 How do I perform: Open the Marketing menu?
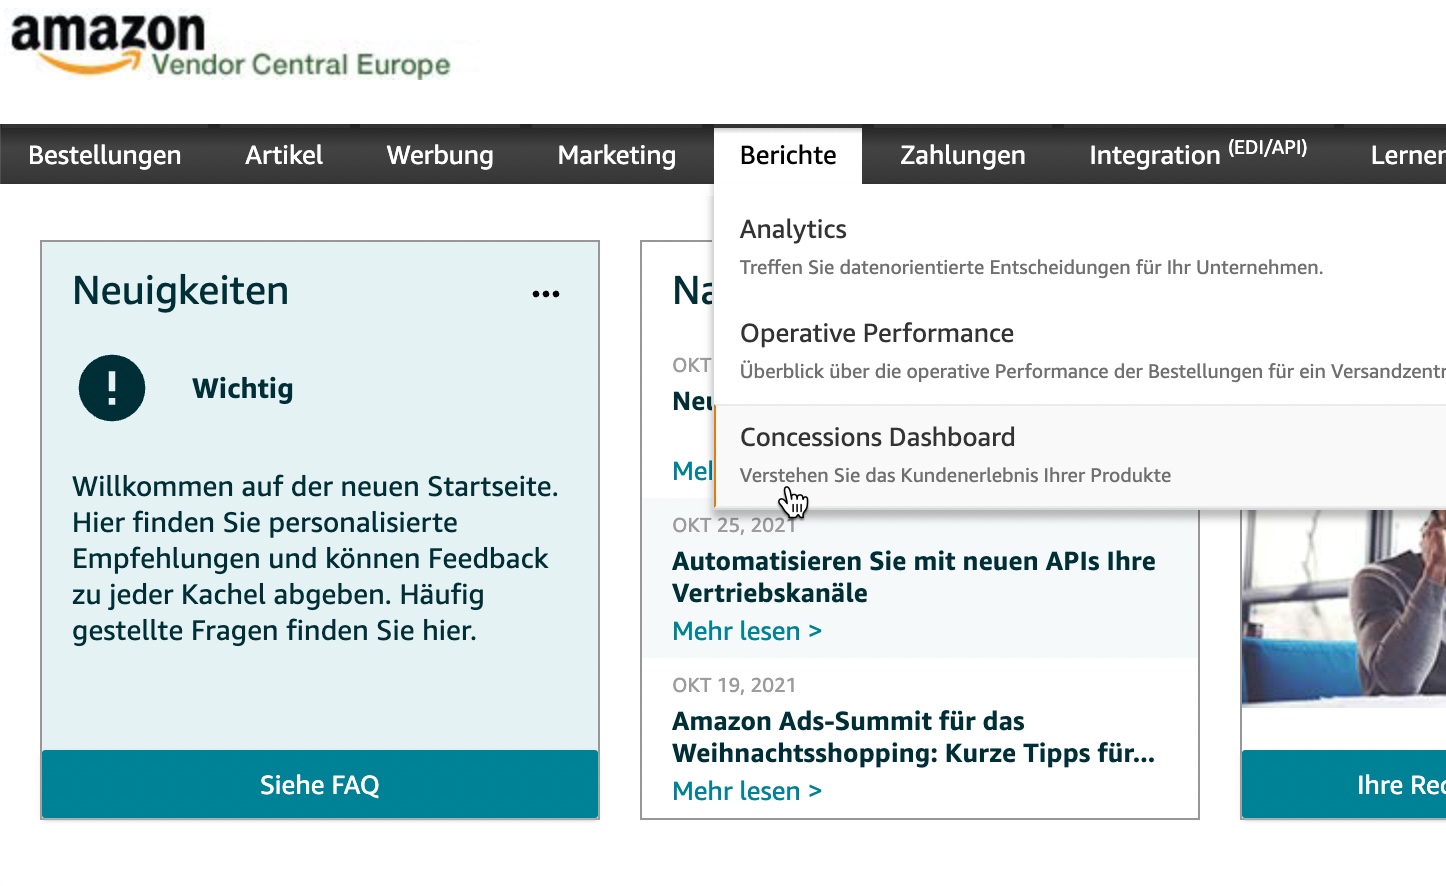617,155
